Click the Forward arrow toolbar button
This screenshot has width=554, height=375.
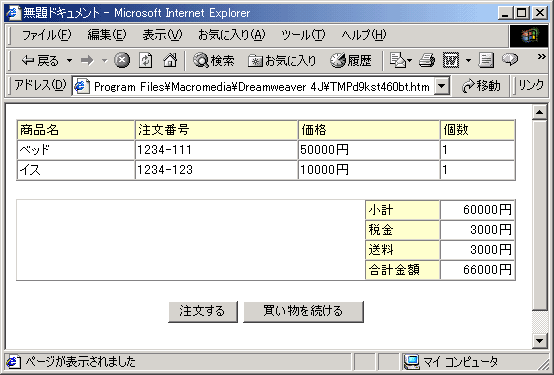[87, 61]
